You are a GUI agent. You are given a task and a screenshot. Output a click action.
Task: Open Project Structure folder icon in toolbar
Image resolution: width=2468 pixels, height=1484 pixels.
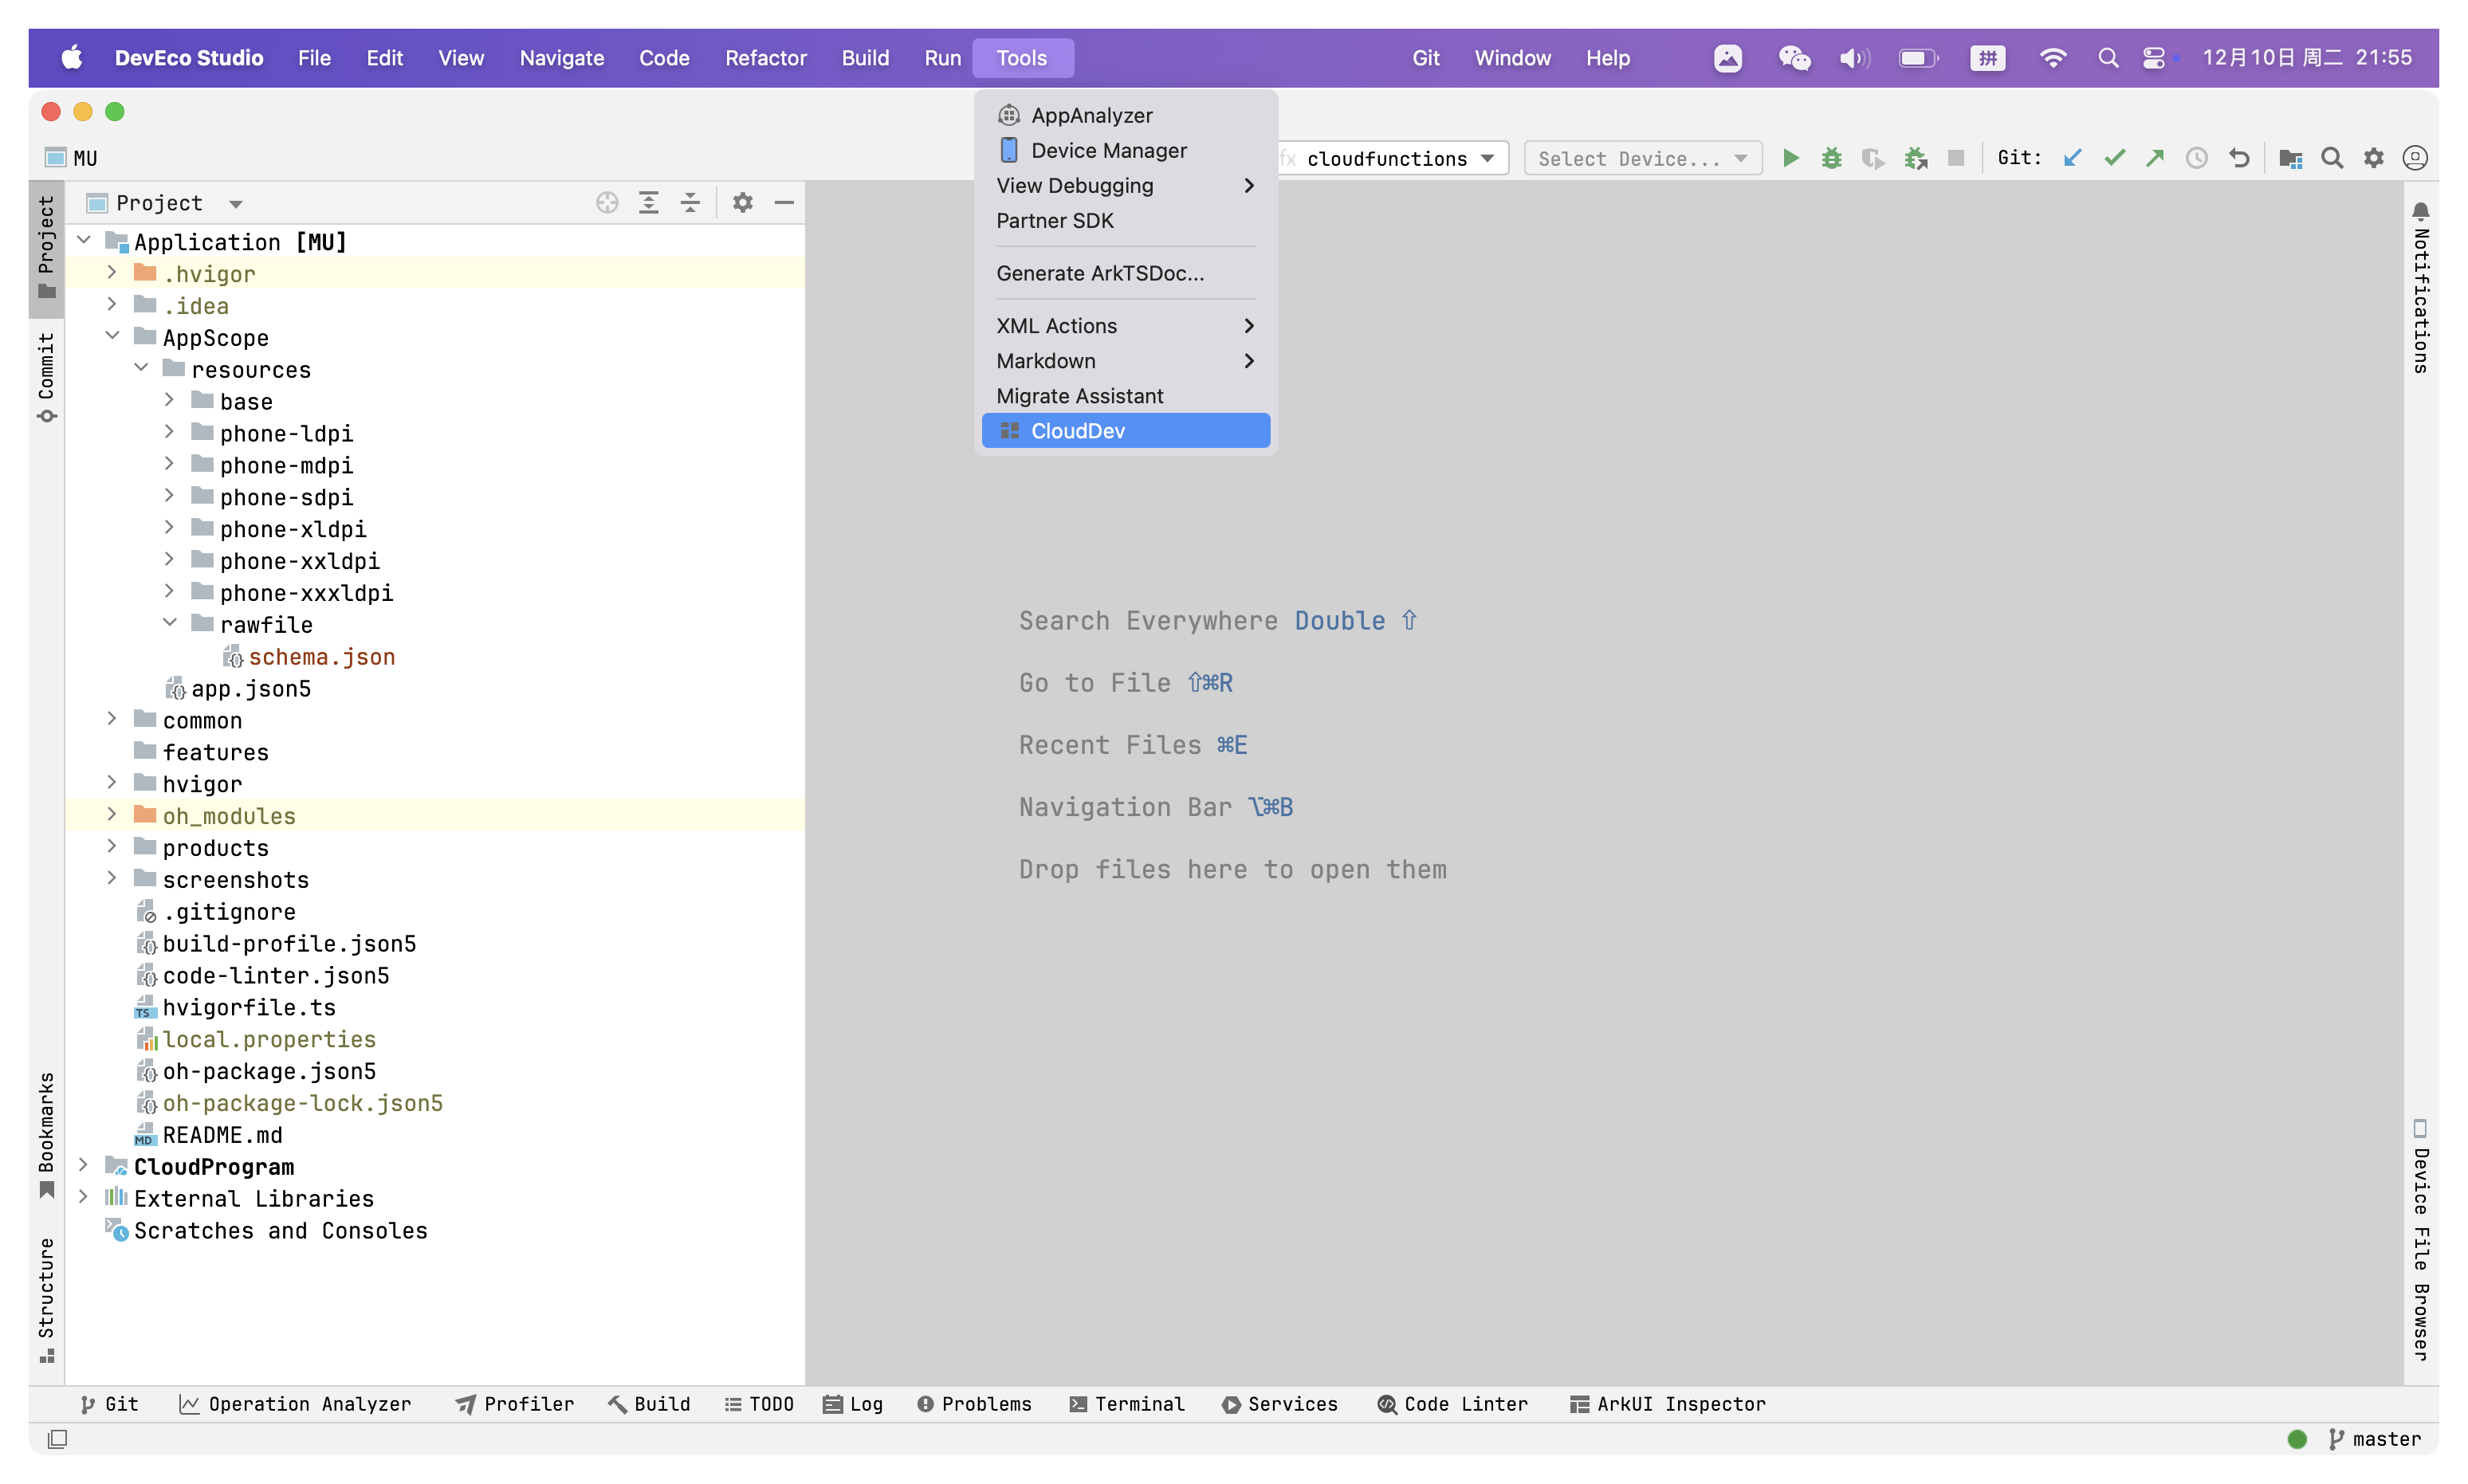2290,158
